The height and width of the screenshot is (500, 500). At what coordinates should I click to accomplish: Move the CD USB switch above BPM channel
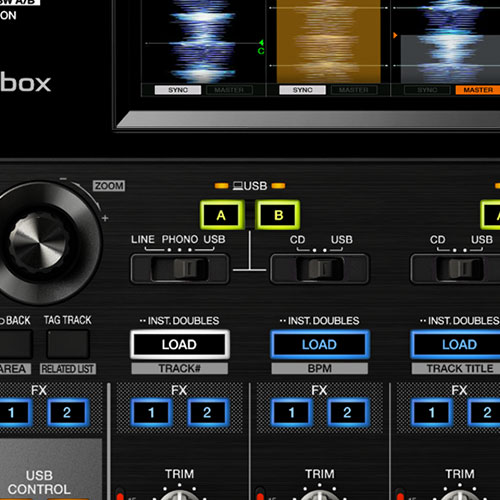[320, 269]
